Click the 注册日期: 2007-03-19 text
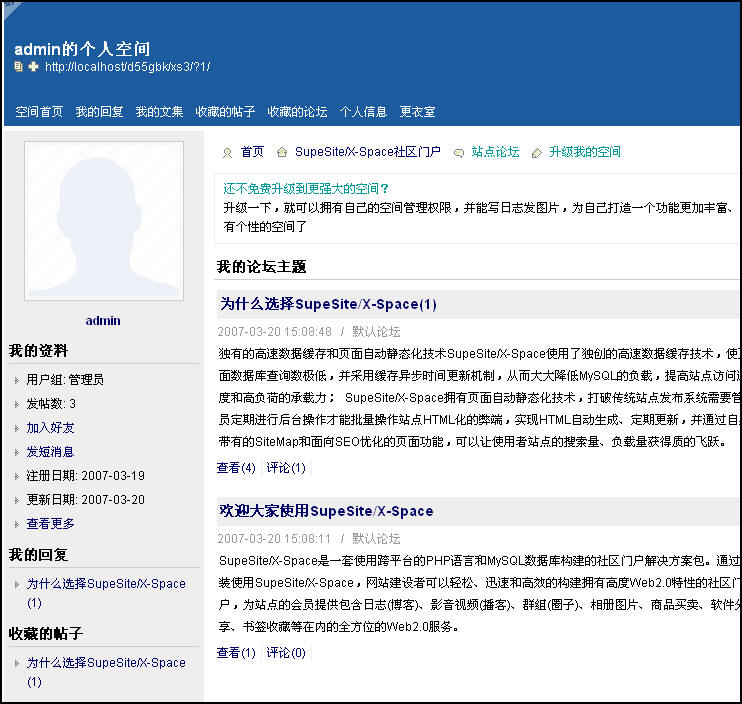The height and width of the screenshot is (704, 742). click(86, 475)
